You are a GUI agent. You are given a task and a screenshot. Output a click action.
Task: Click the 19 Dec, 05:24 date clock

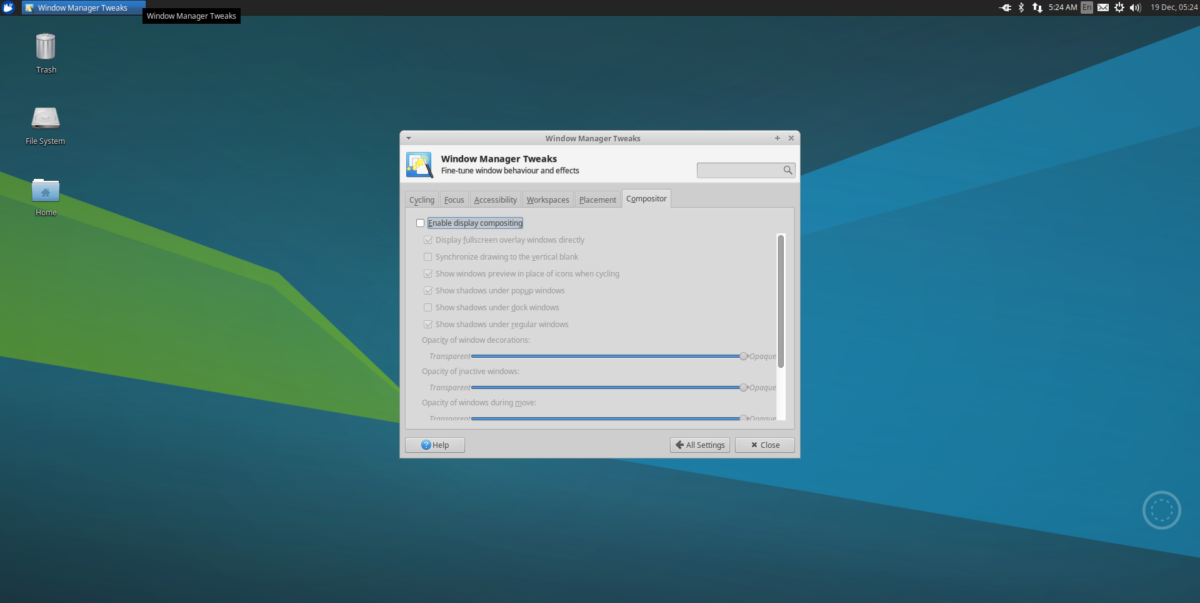1172,7
